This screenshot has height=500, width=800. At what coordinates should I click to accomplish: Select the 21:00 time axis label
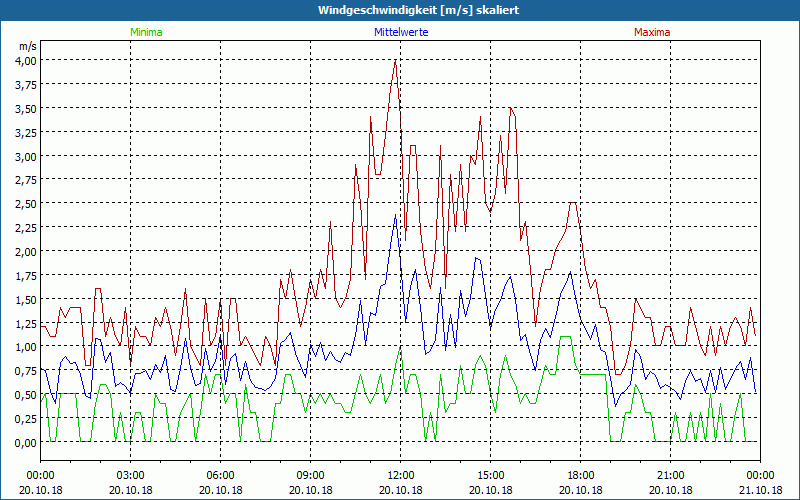(671, 475)
